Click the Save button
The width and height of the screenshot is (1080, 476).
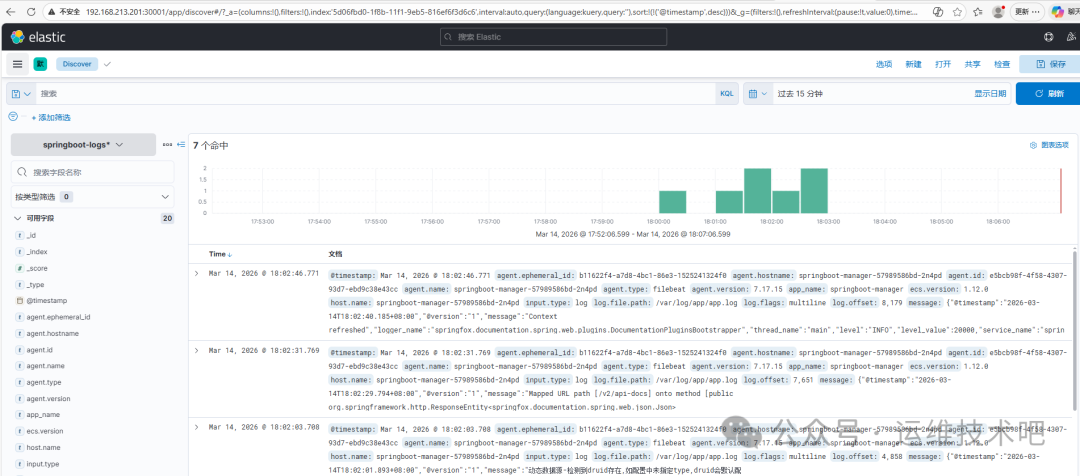click(1050, 64)
